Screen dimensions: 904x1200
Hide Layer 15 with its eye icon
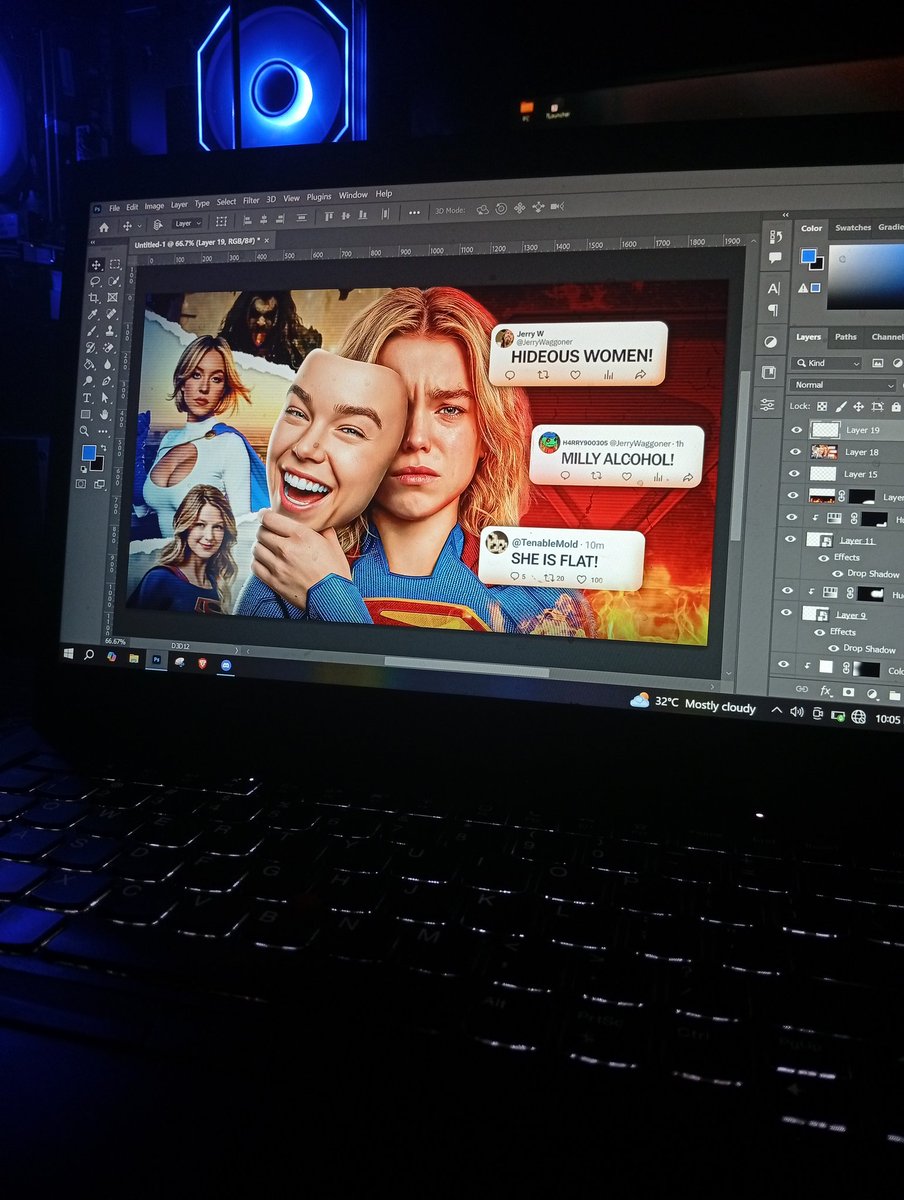(795, 473)
